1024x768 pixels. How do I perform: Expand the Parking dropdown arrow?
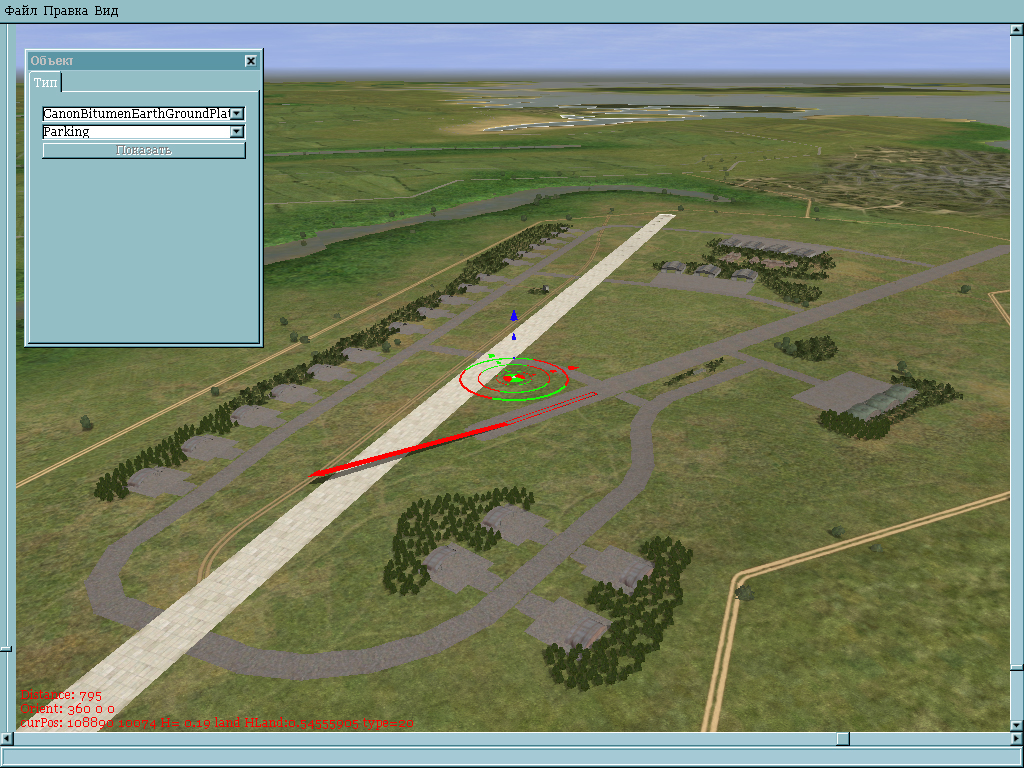(237, 132)
